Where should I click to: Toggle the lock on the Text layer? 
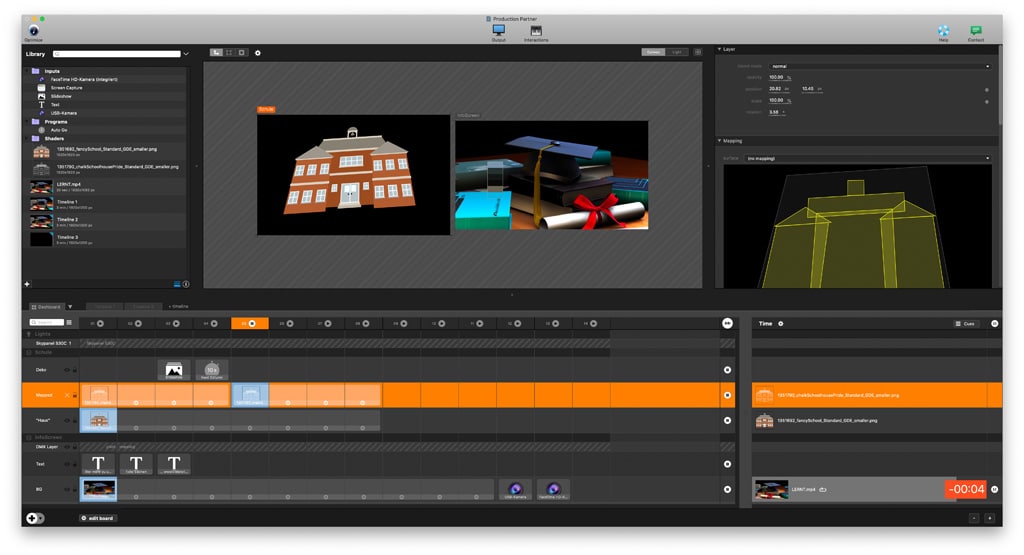(x=75, y=464)
